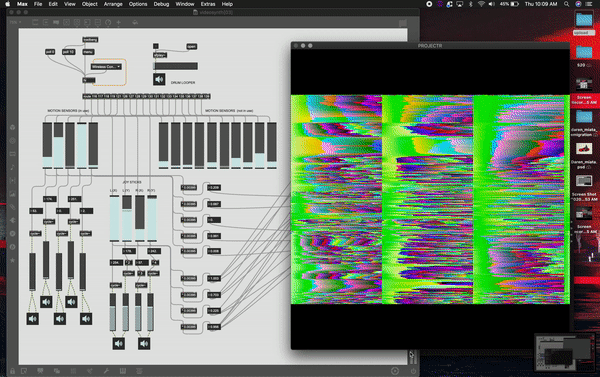
Task: Click the menu message box
Action: coord(88,52)
